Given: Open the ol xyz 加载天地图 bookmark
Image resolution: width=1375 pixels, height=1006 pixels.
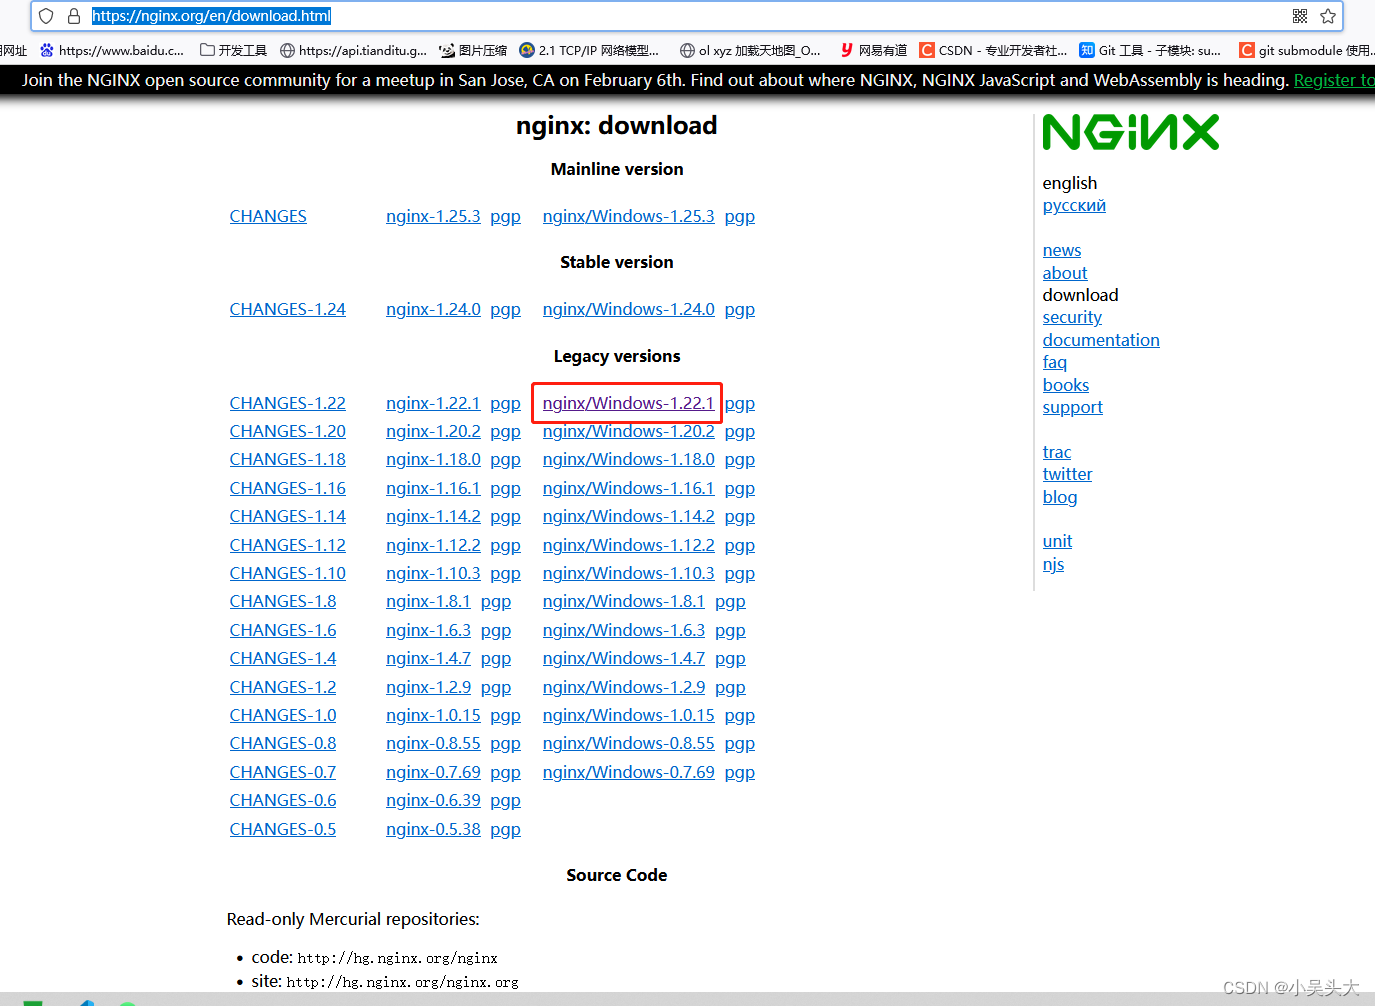Looking at the screenshot, I should pos(750,50).
